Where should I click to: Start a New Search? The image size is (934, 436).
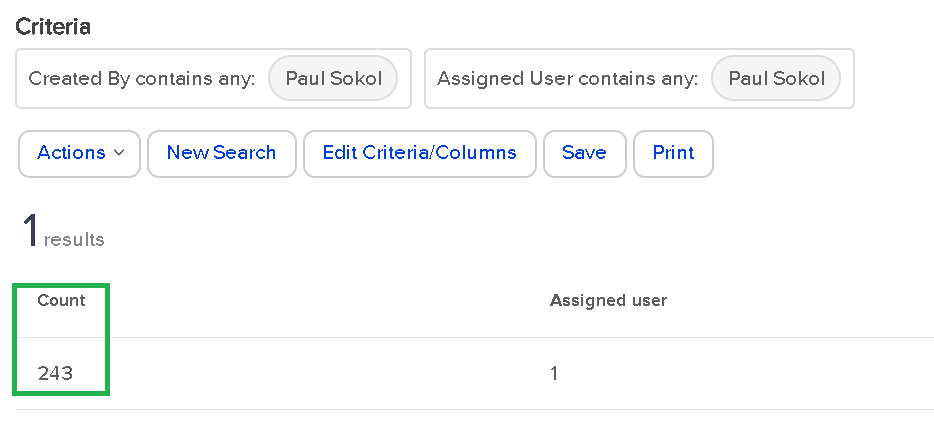point(221,153)
